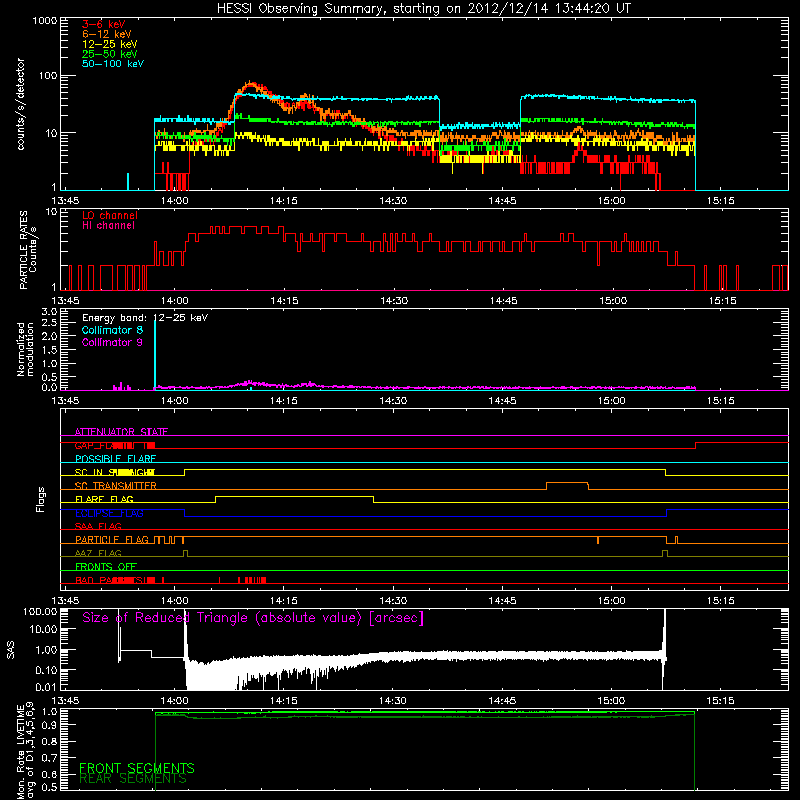Select the orange "6-12 keV" legend label
This screenshot has height=800, width=800.
click(106, 34)
